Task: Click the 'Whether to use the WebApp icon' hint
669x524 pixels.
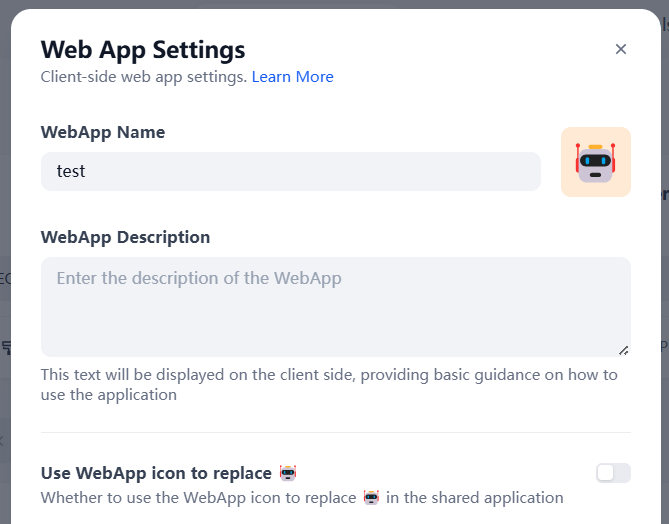Action: point(198,498)
